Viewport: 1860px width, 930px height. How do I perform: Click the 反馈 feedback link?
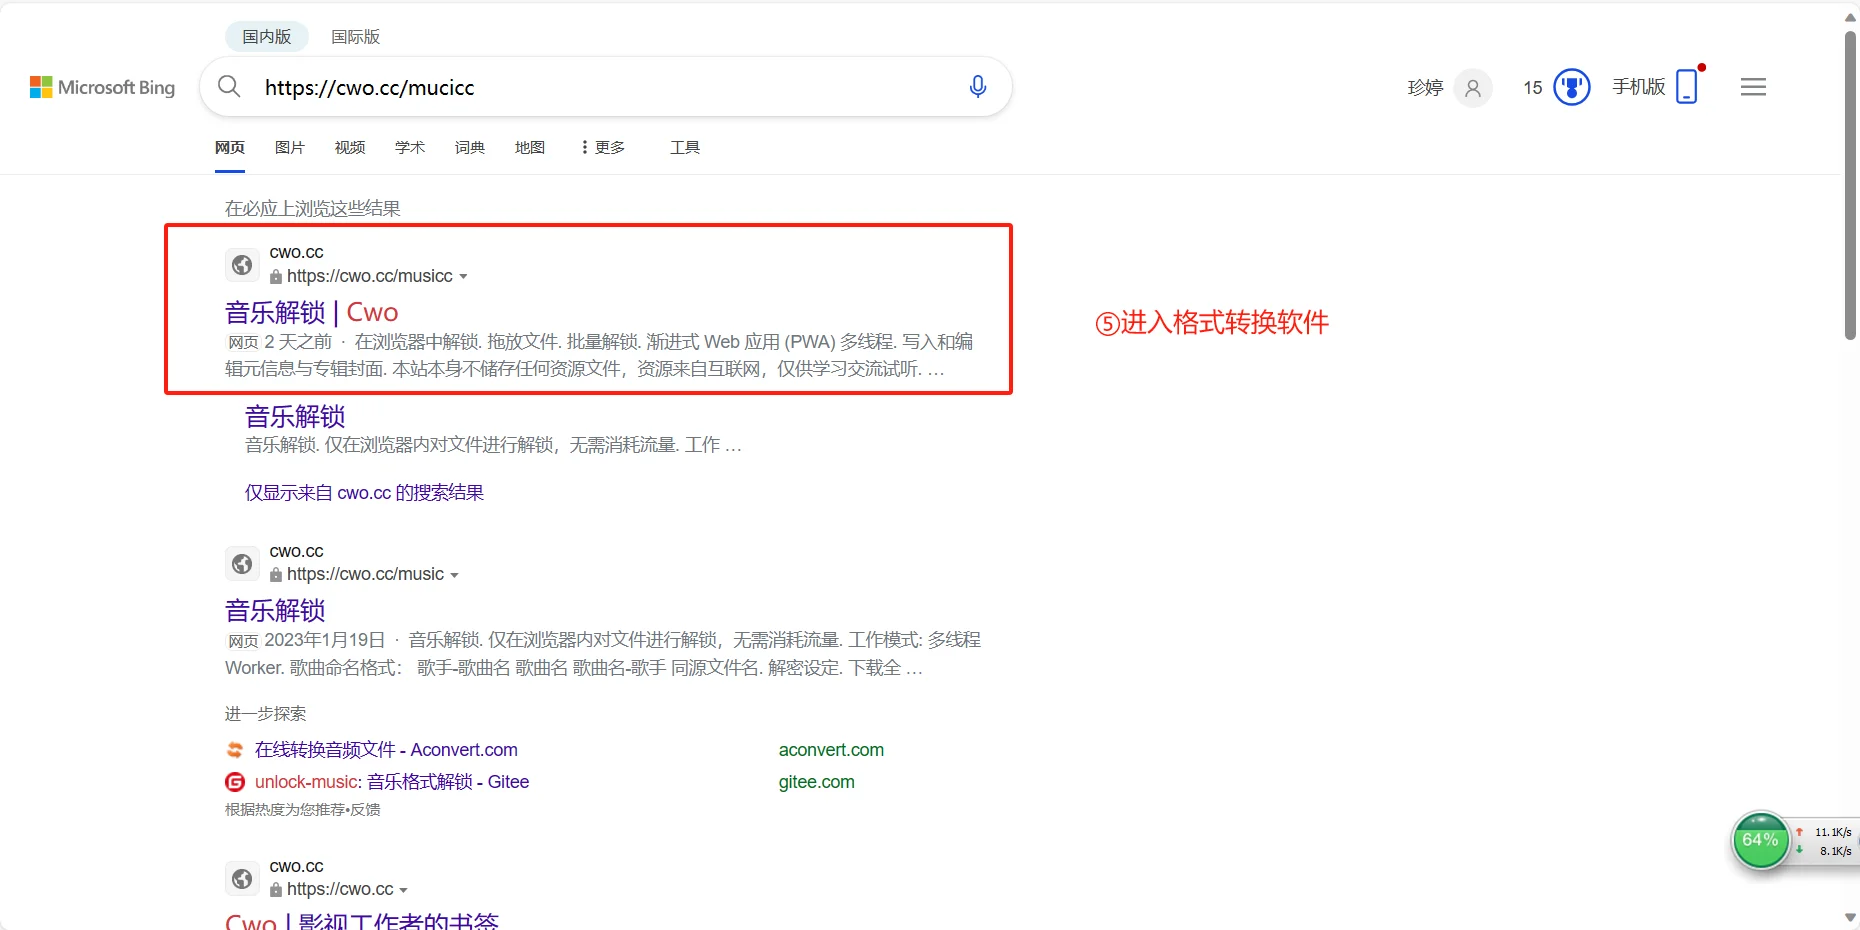pyautogui.click(x=366, y=810)
